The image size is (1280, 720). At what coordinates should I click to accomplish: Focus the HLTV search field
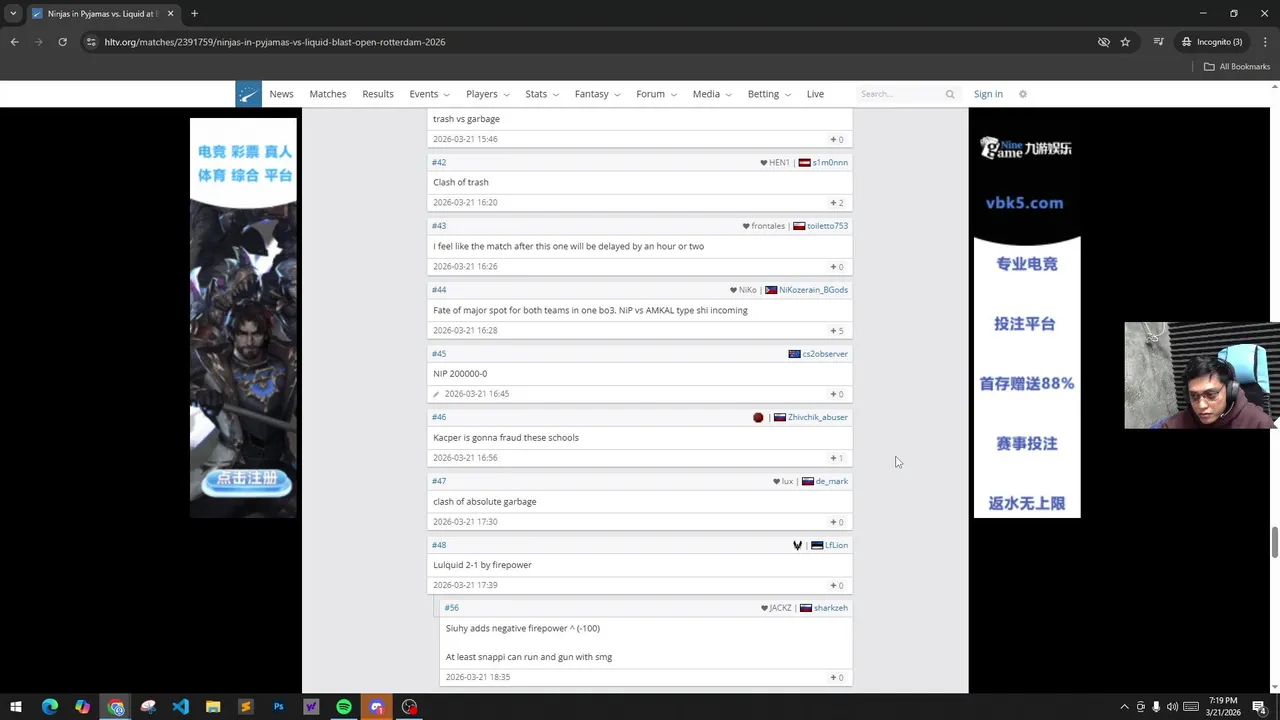tap(900, 94)
